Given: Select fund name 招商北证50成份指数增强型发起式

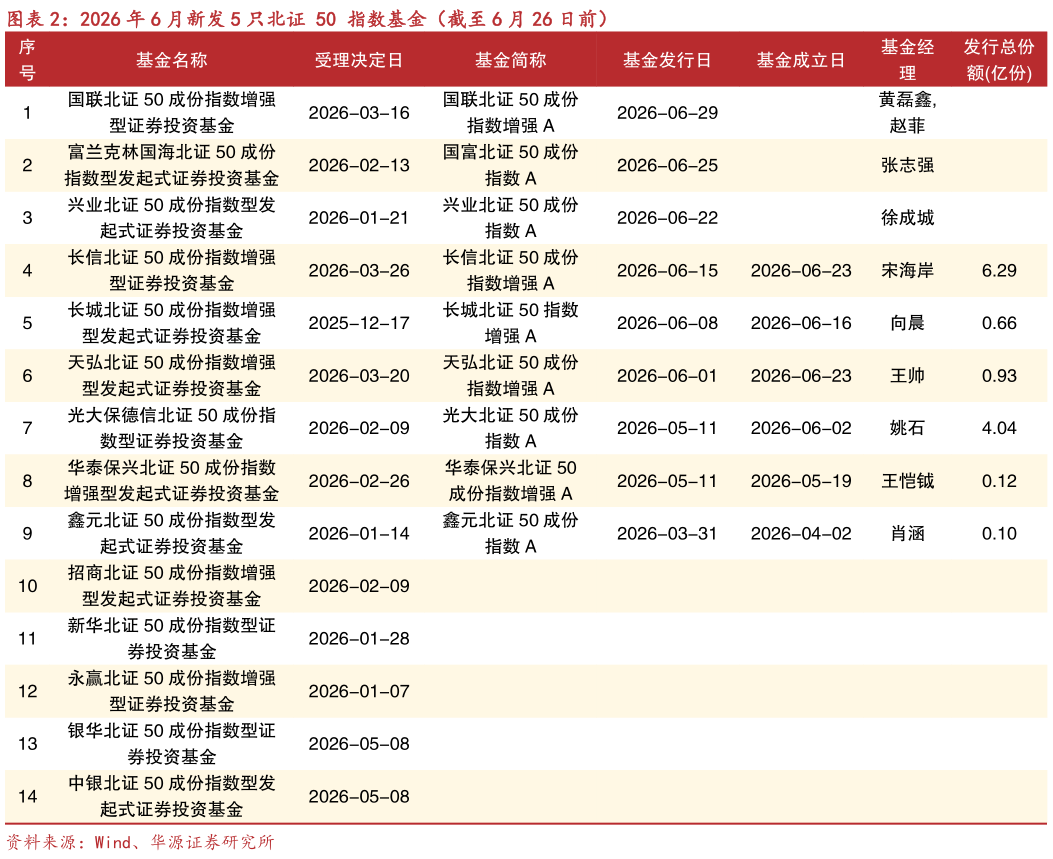Looking at the screenshot, I should 171,586.
